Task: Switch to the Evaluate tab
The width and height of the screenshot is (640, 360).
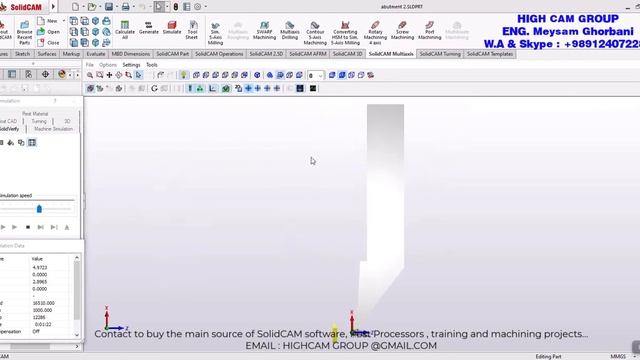Action: click(96, 54)
